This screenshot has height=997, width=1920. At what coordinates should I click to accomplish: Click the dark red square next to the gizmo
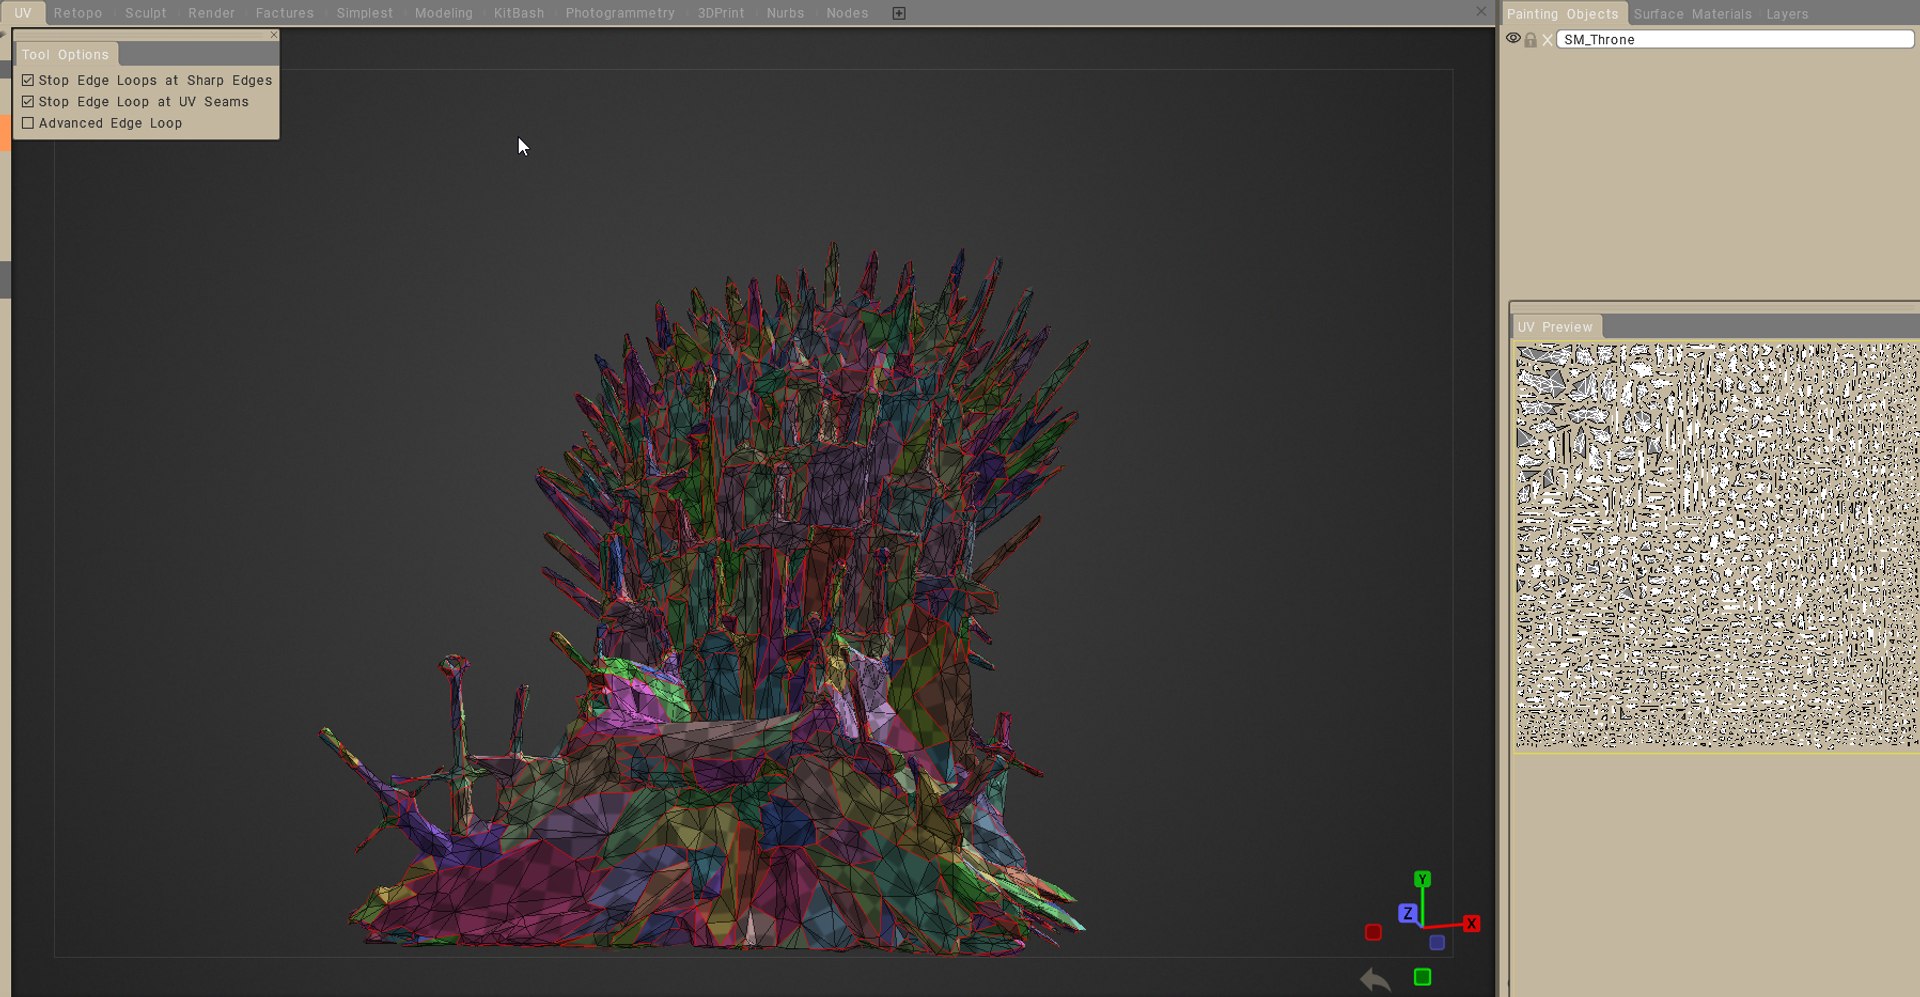[1373, 932]
